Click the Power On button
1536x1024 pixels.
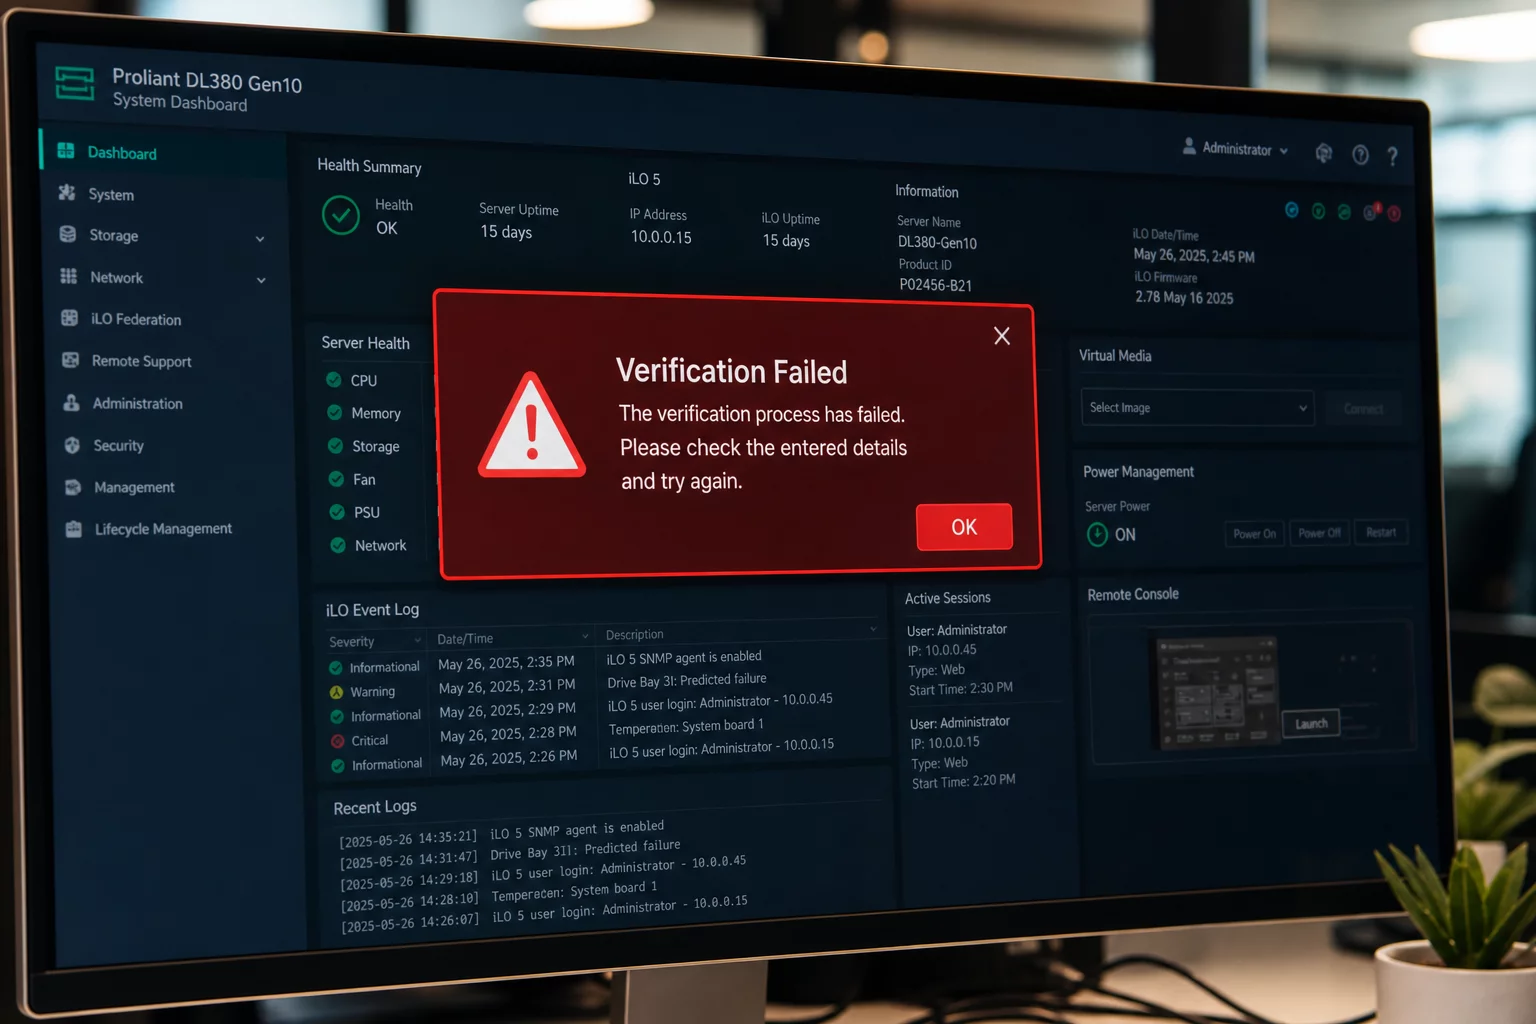pos(1254,534)
